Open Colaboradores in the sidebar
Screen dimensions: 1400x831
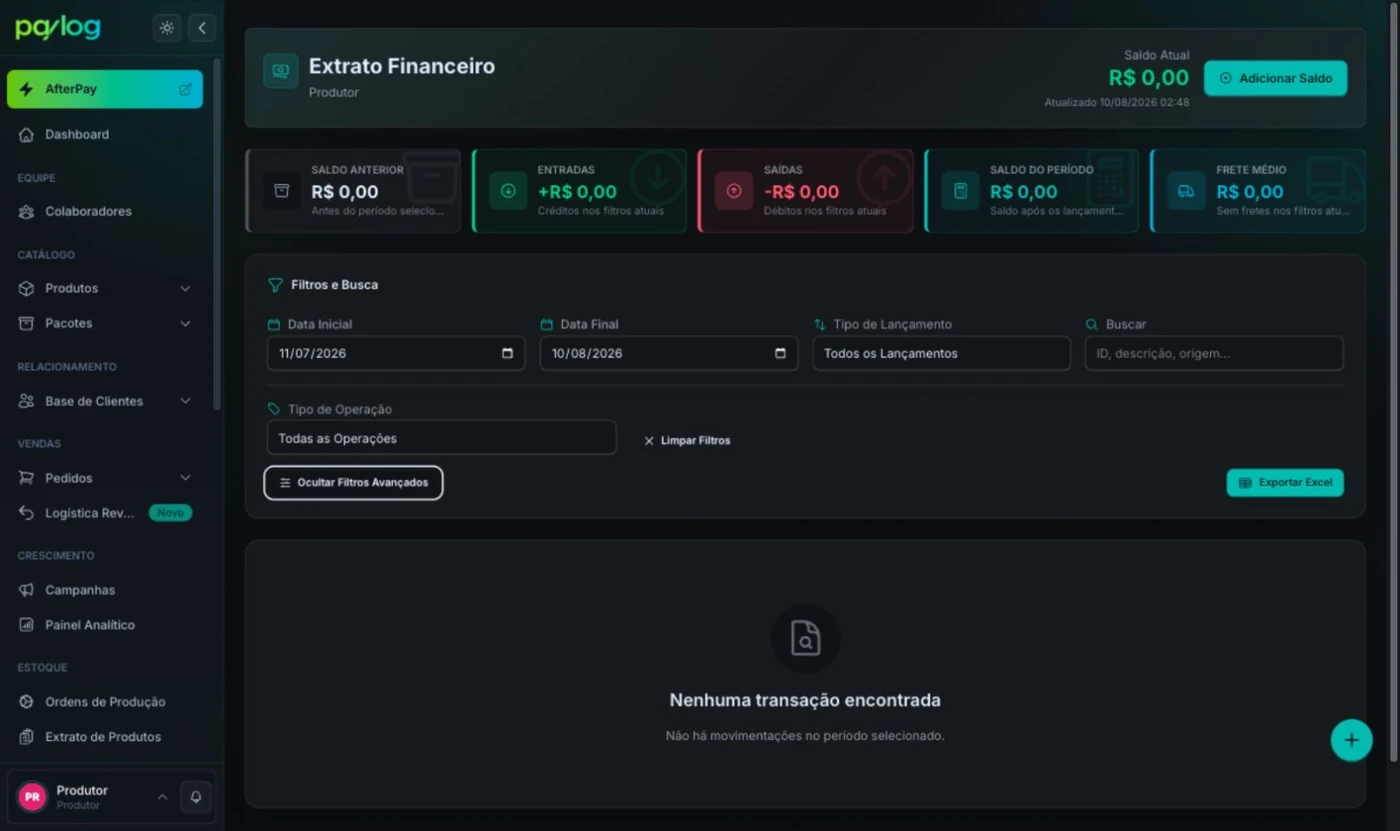click(x=105, y=211)
